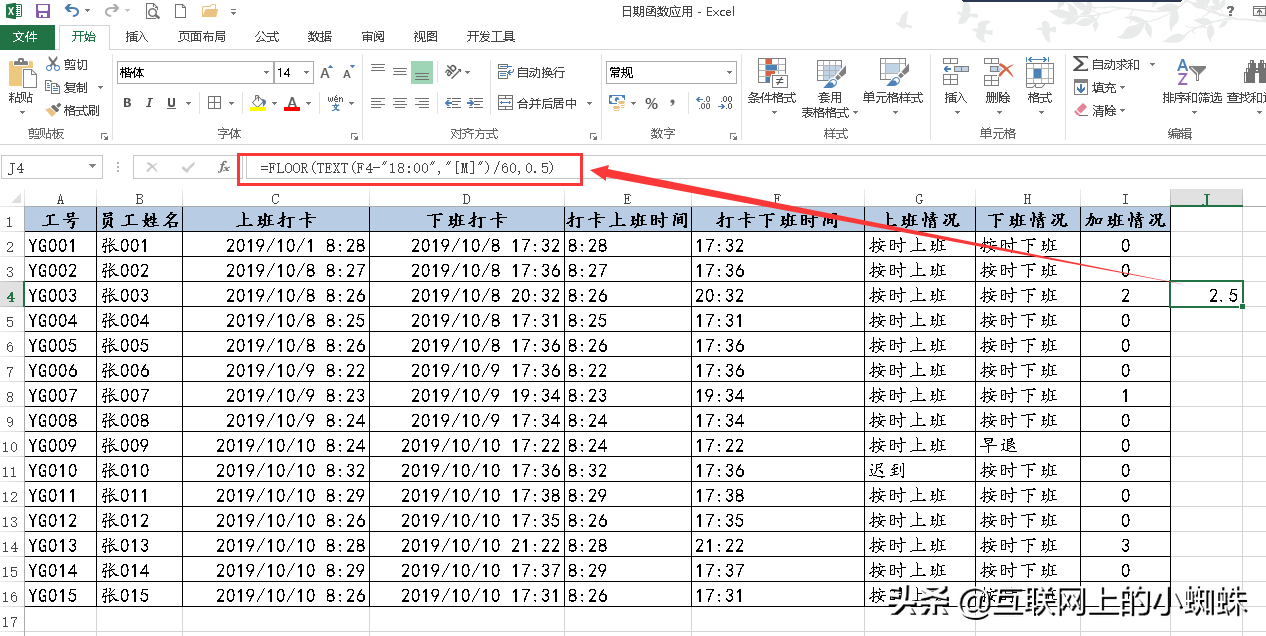1266x636 pixels.
Task: Save the workbook using the floppy disk icon
Action: tap(43, 12)
